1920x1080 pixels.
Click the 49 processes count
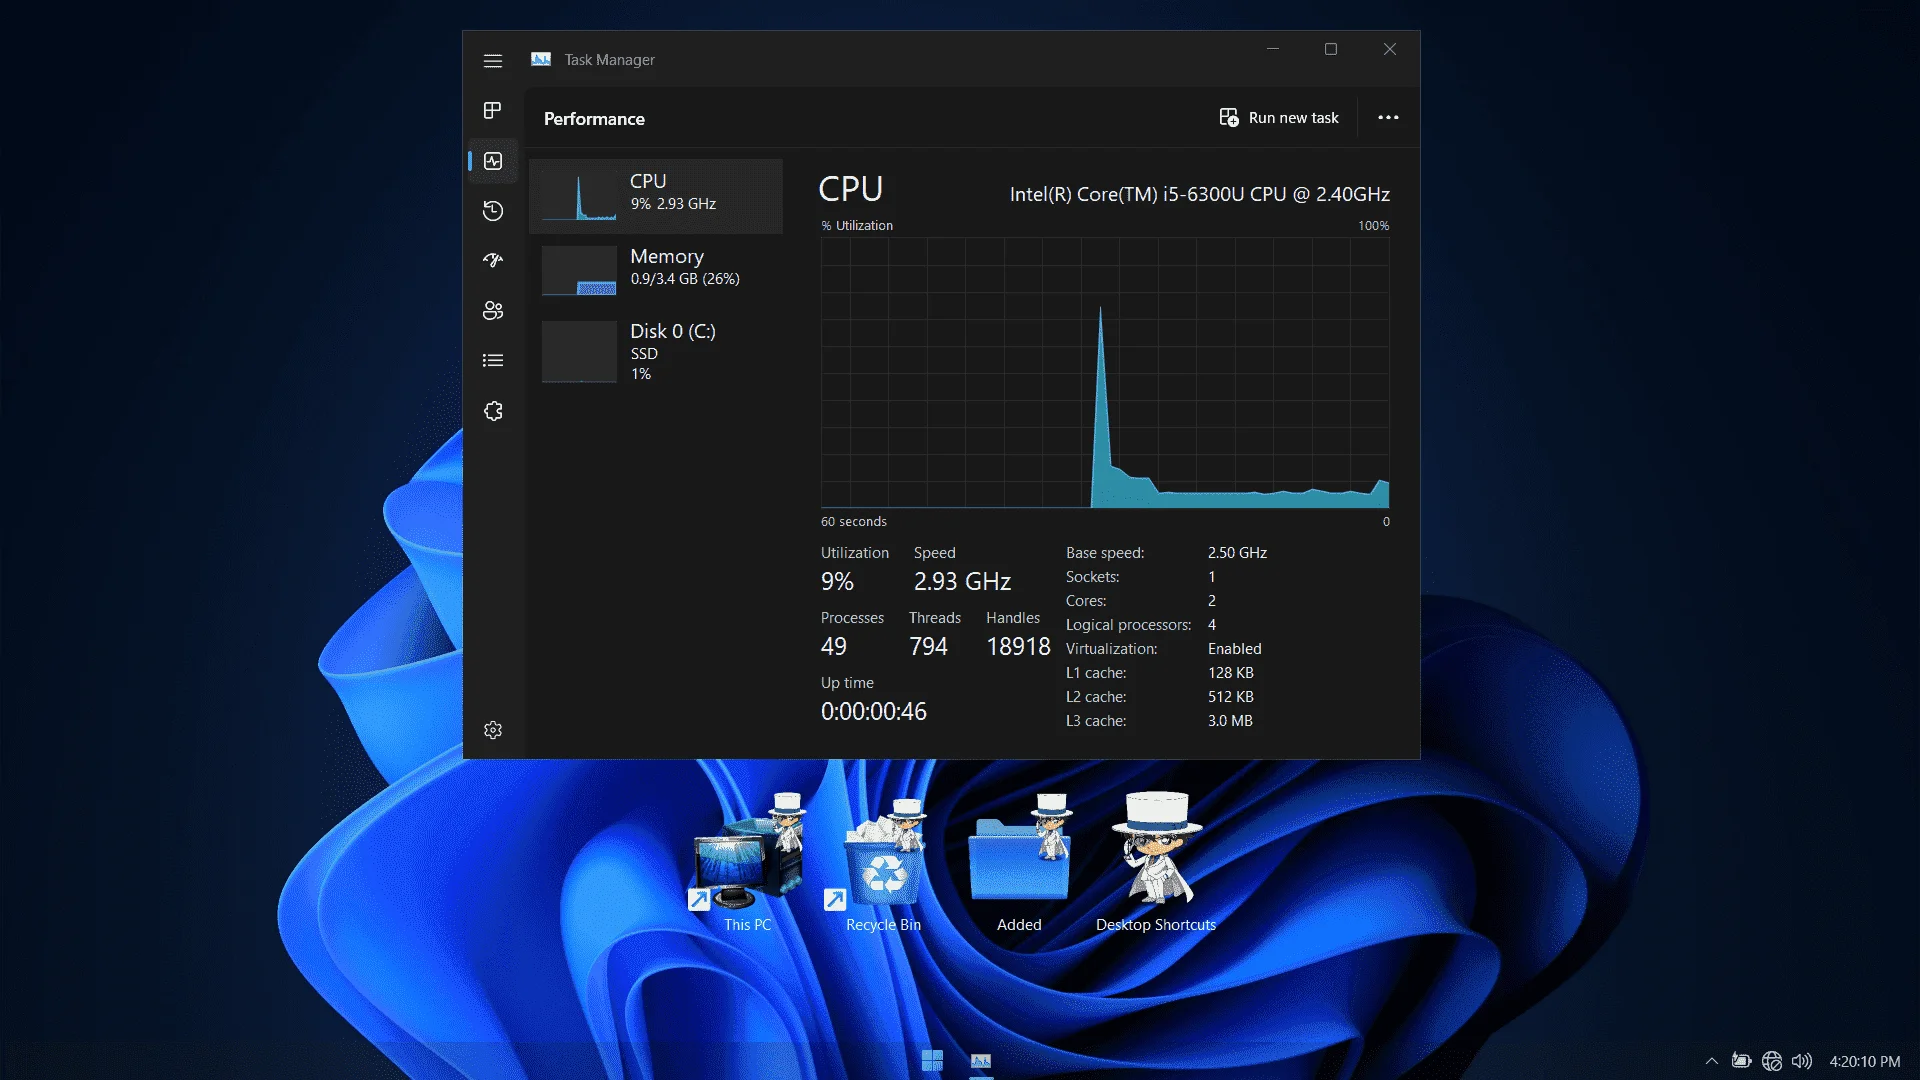click(x=834, y=647)
